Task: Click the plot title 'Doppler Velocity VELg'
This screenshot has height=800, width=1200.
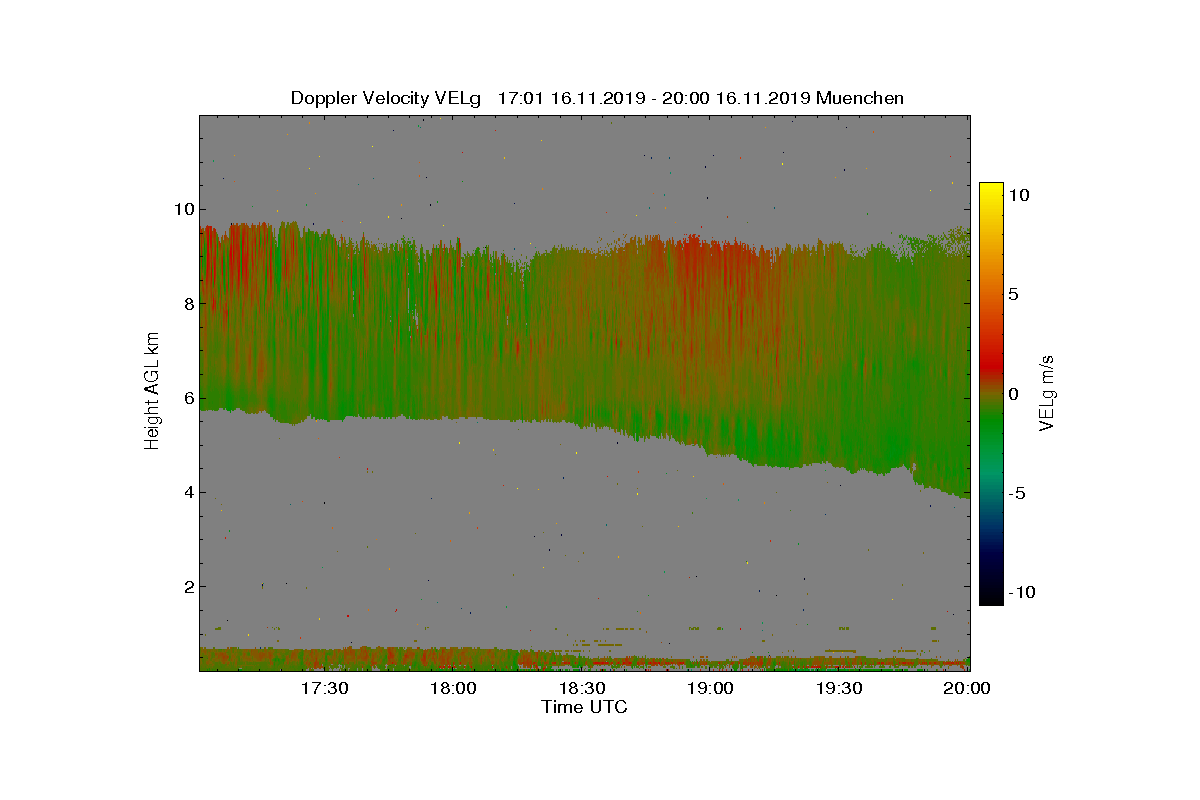Action: click(x=386, y=98)
